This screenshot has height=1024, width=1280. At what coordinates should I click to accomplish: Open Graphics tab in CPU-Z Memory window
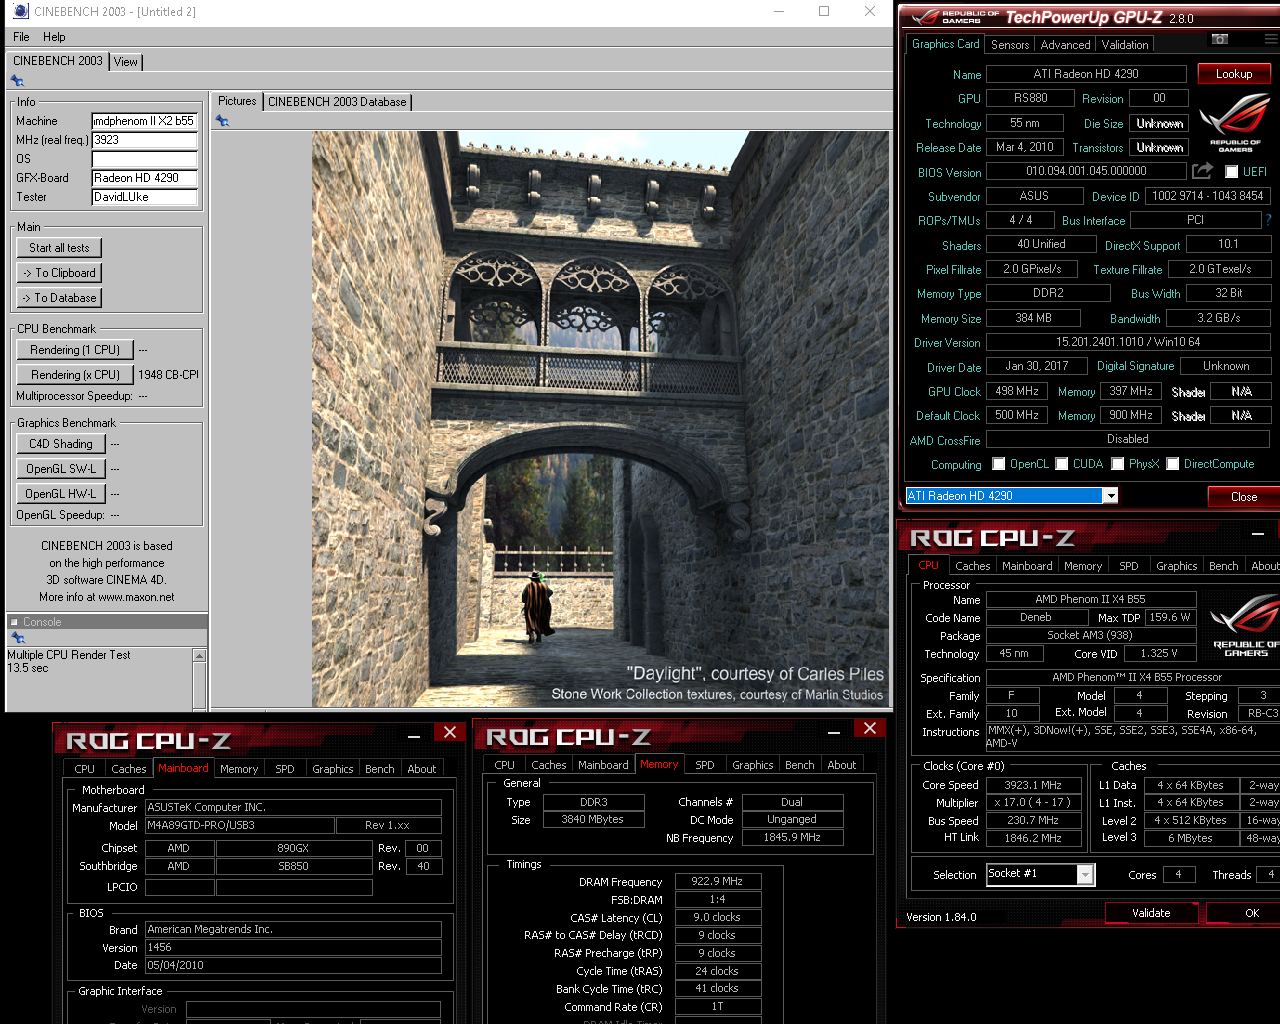(x=752, y=765)
